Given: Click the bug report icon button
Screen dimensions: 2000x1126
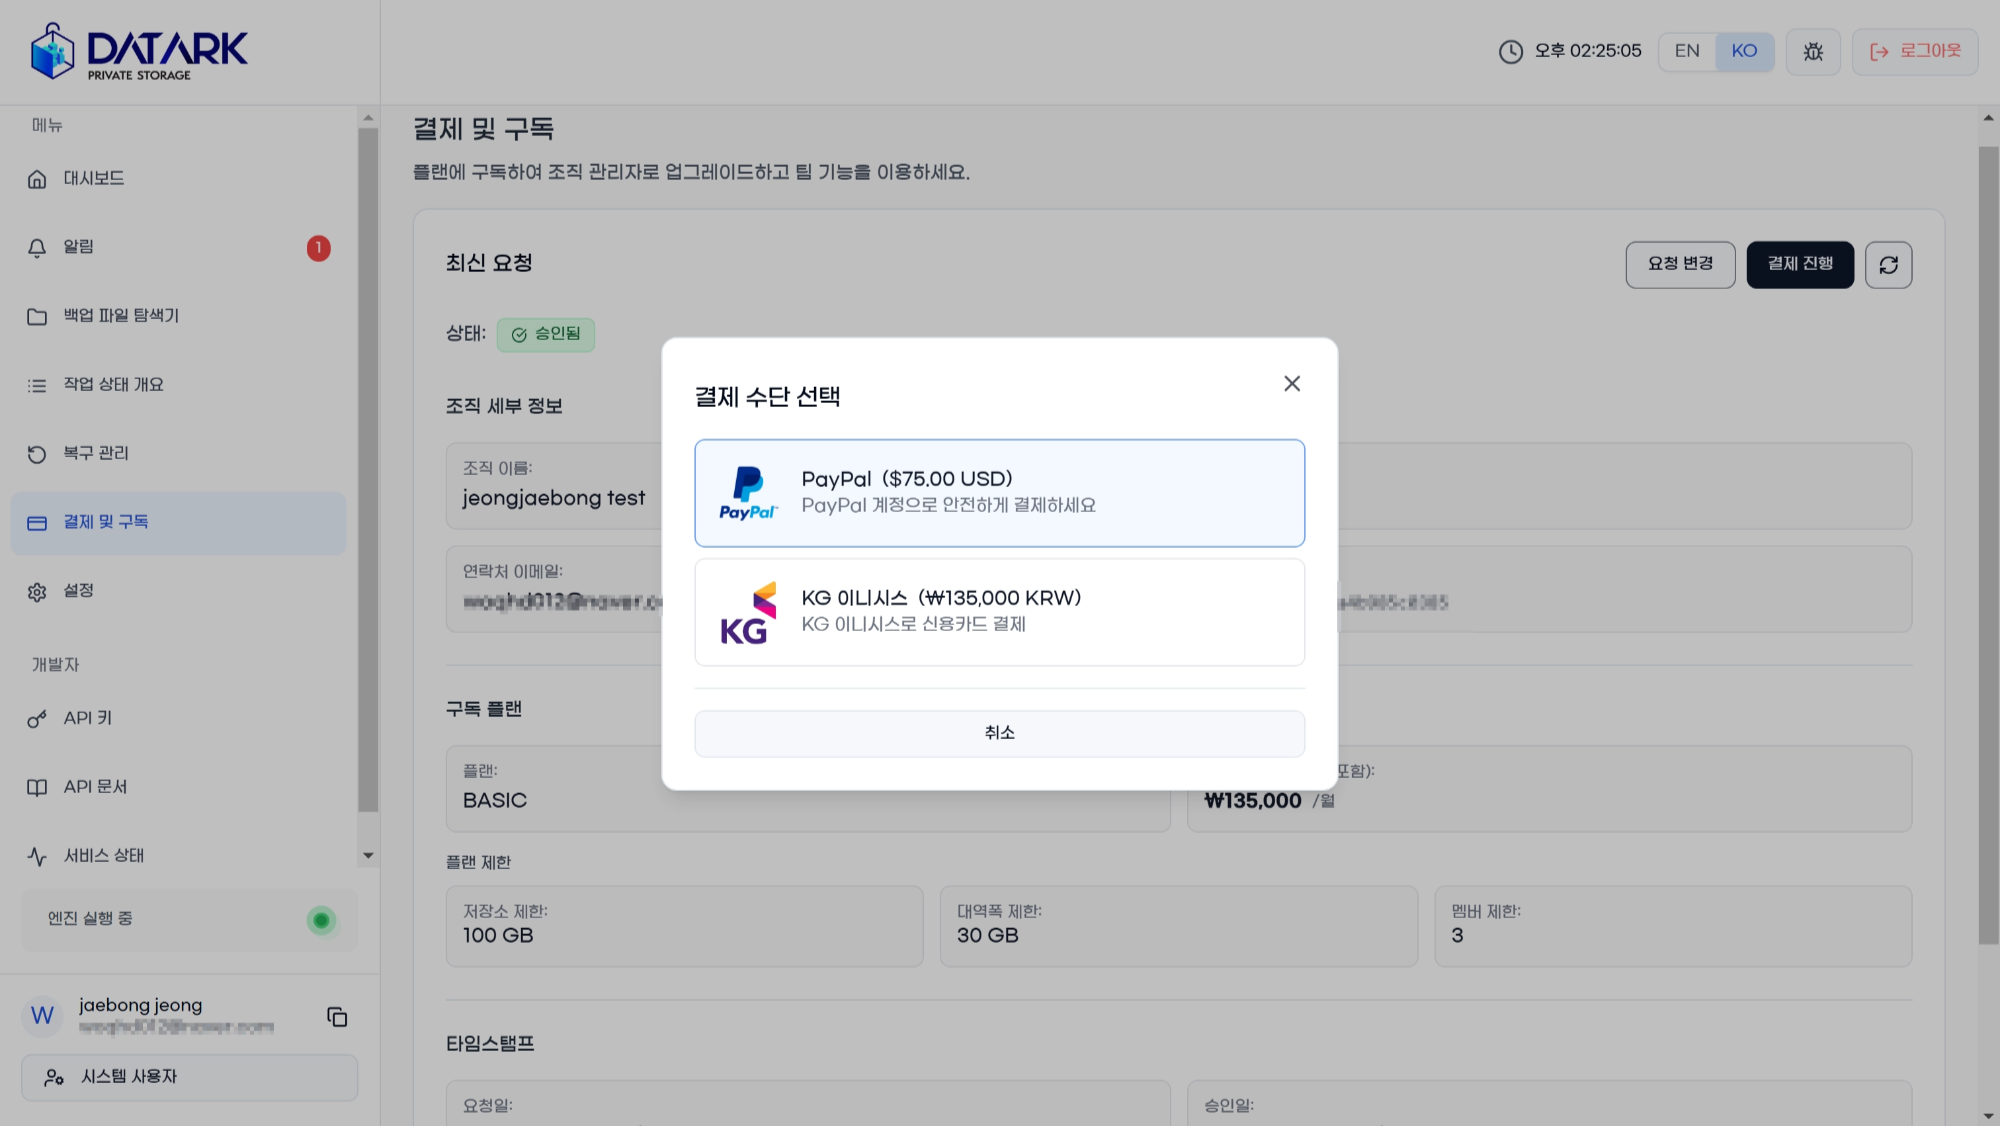Looking at the screenshot, I should tap(1813, 52).
